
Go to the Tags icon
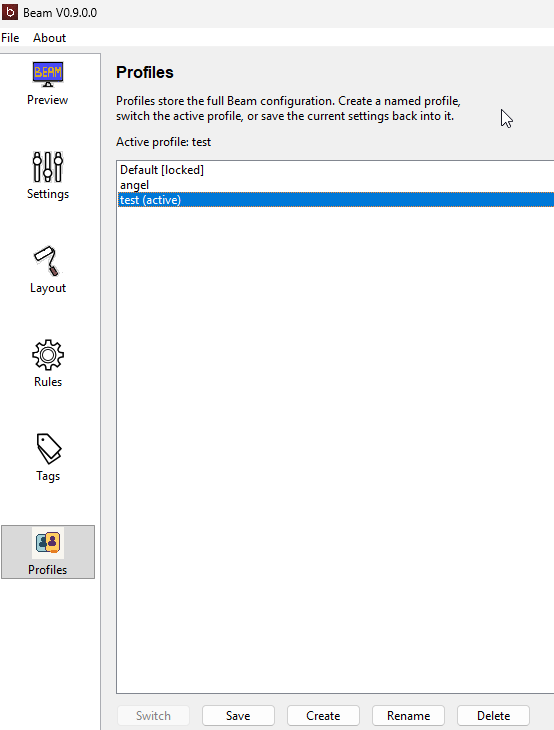pyautogui.click(x=47, y=449)
